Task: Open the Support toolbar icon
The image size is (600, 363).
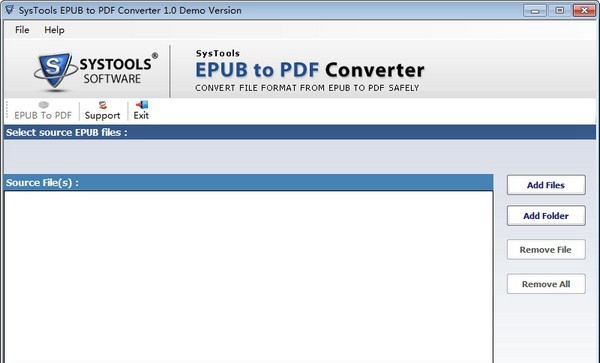Action: pos(102,111)
